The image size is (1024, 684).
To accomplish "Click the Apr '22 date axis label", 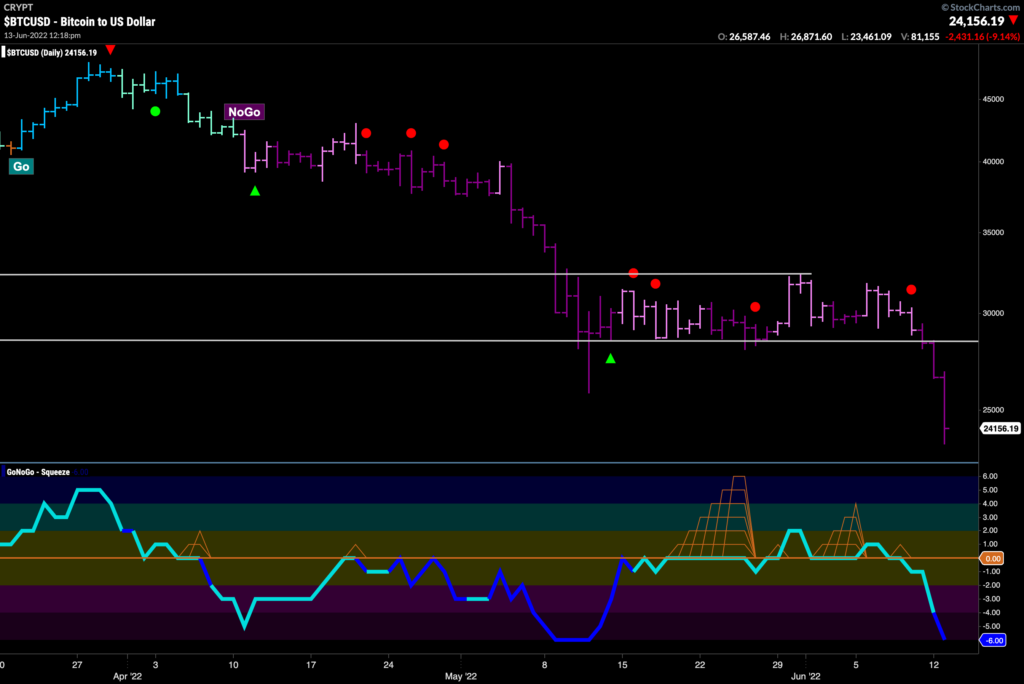I will pos(127,676).
